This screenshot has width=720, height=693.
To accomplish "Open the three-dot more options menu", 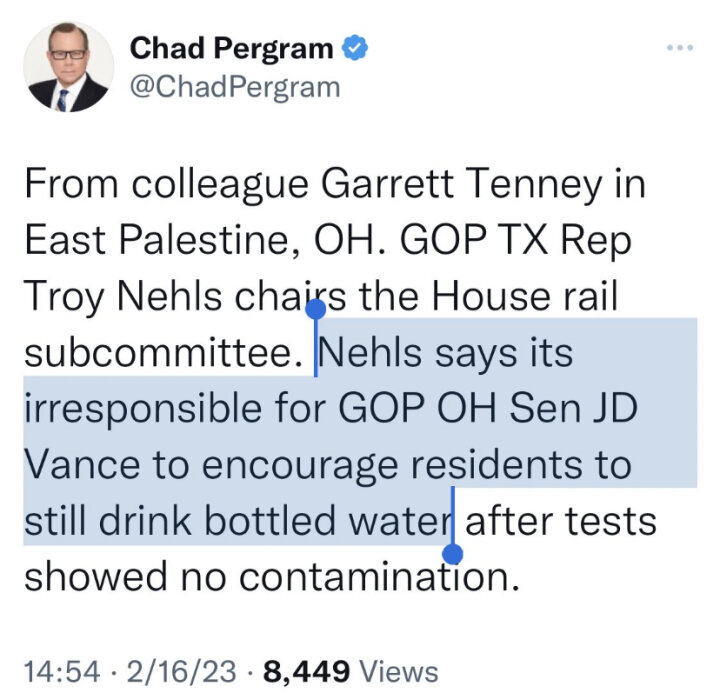I will (x=679, y=47).
